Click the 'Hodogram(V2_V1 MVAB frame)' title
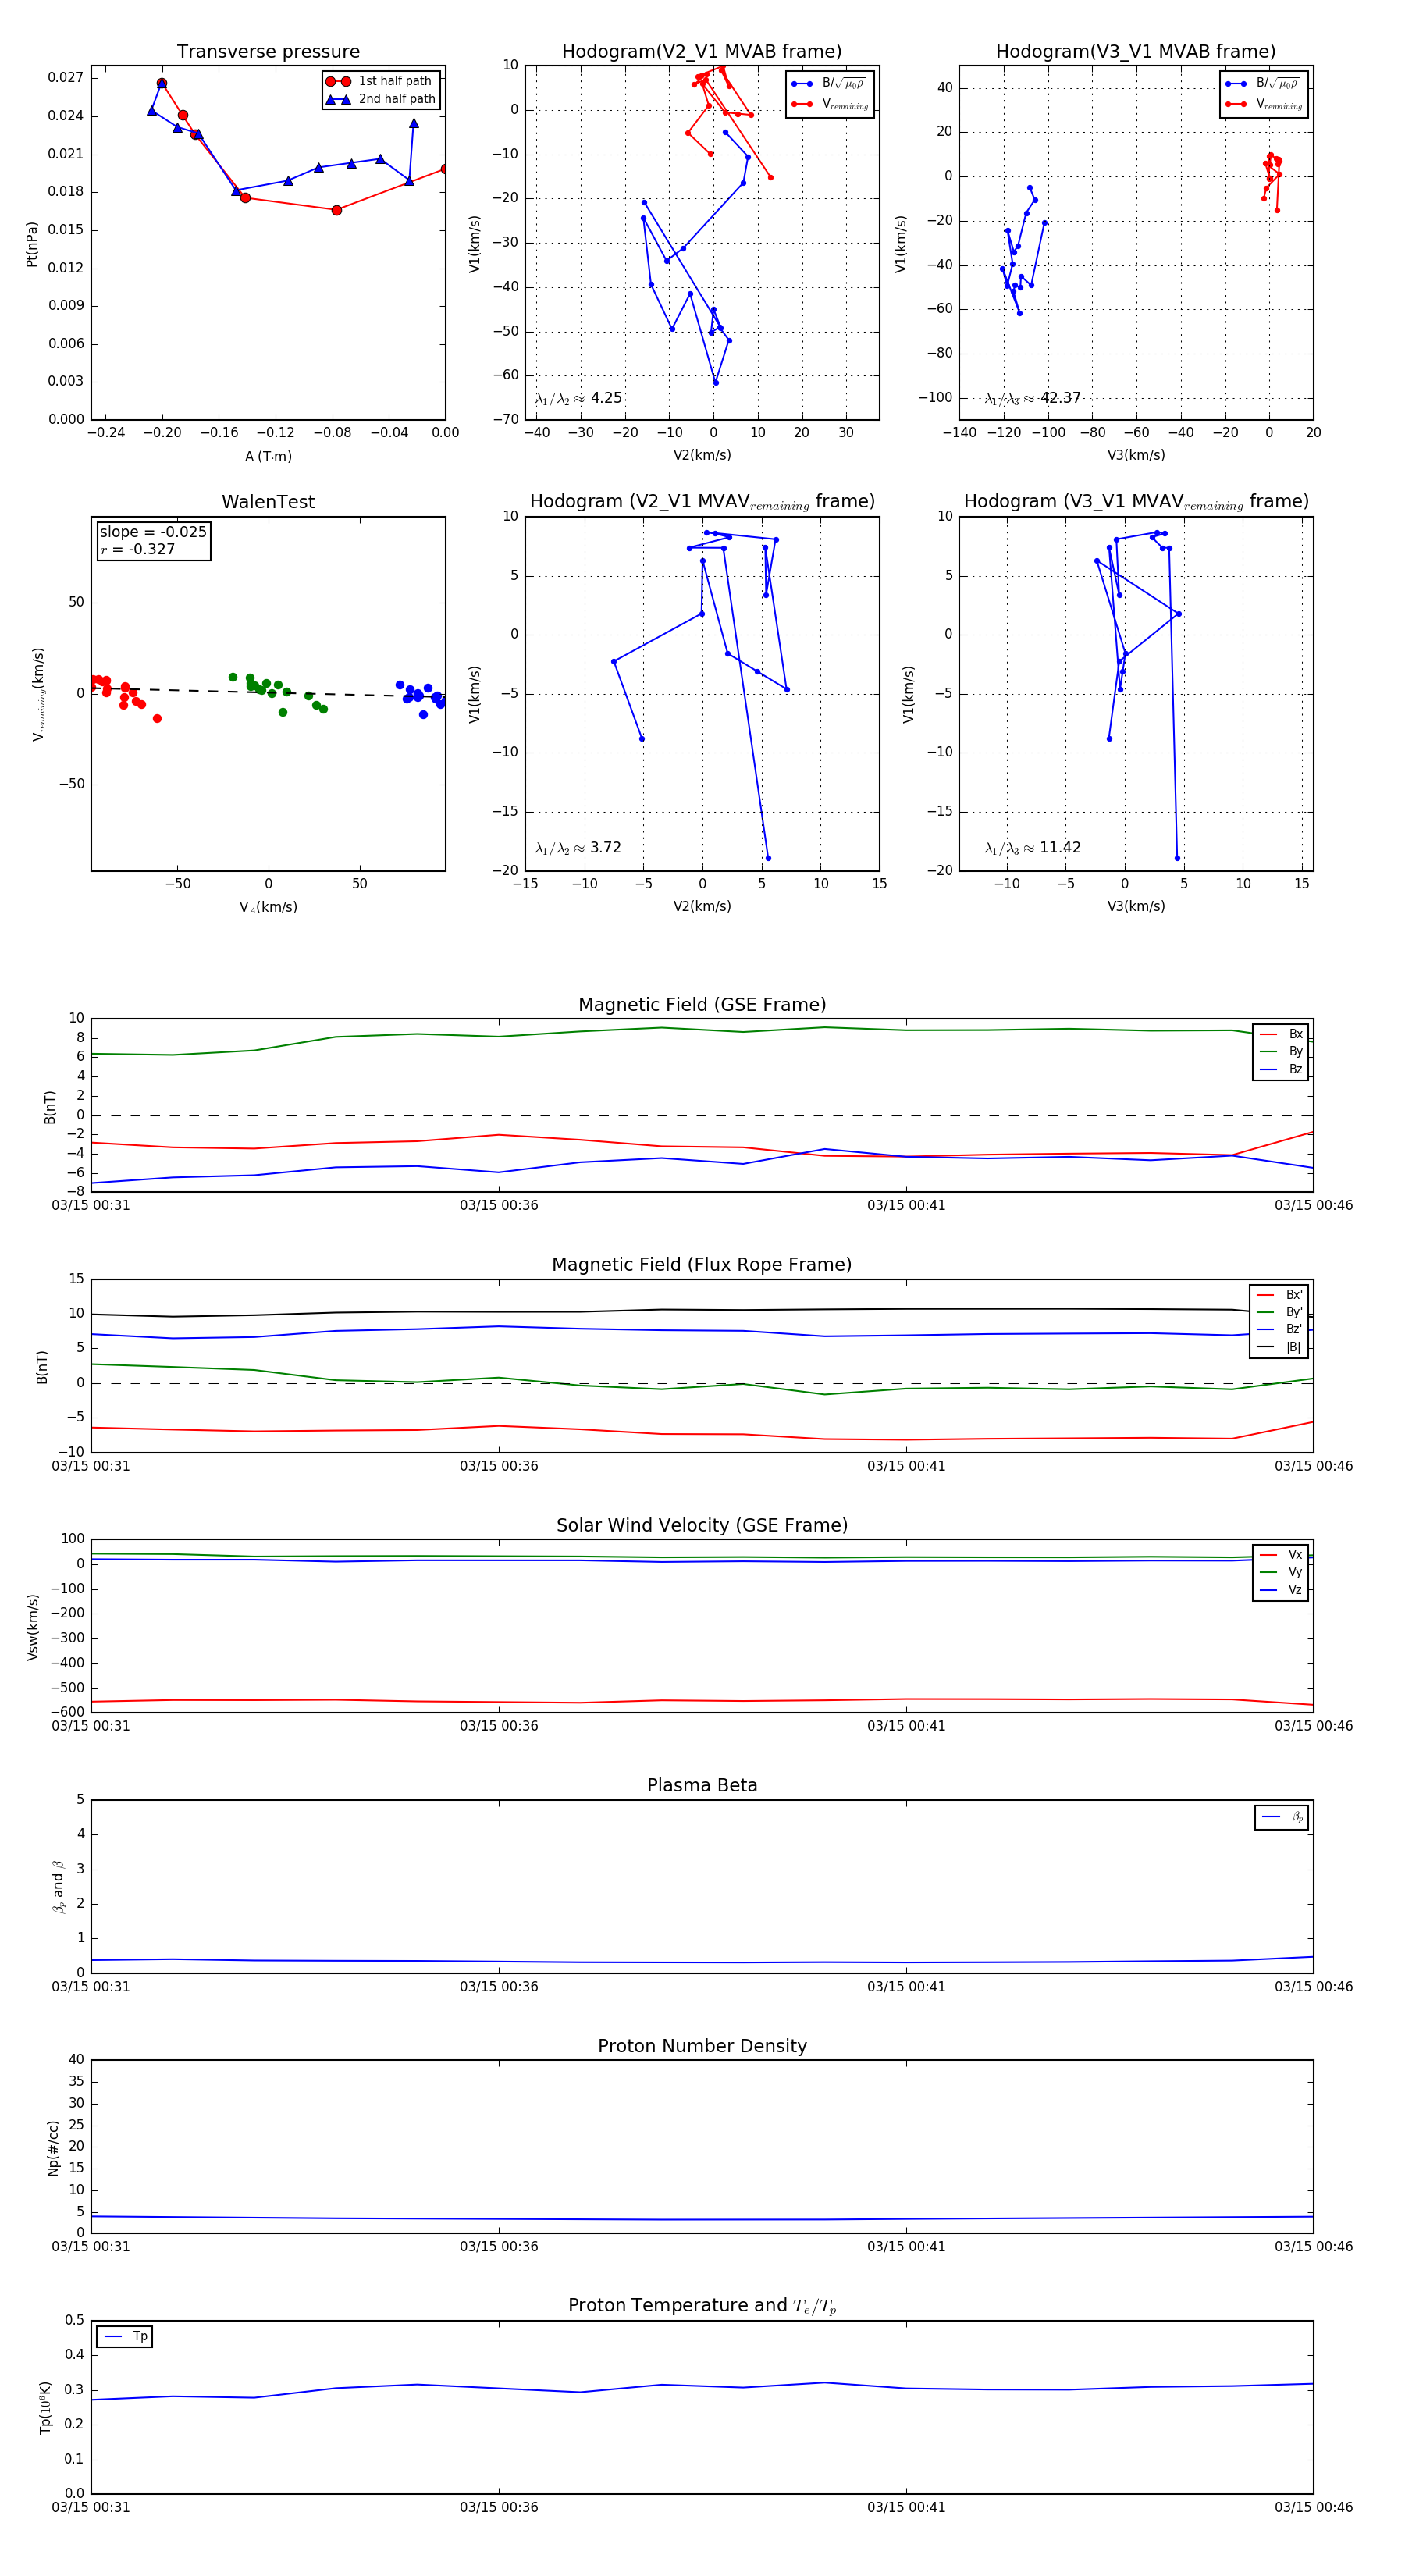 (x=702, y=52)
